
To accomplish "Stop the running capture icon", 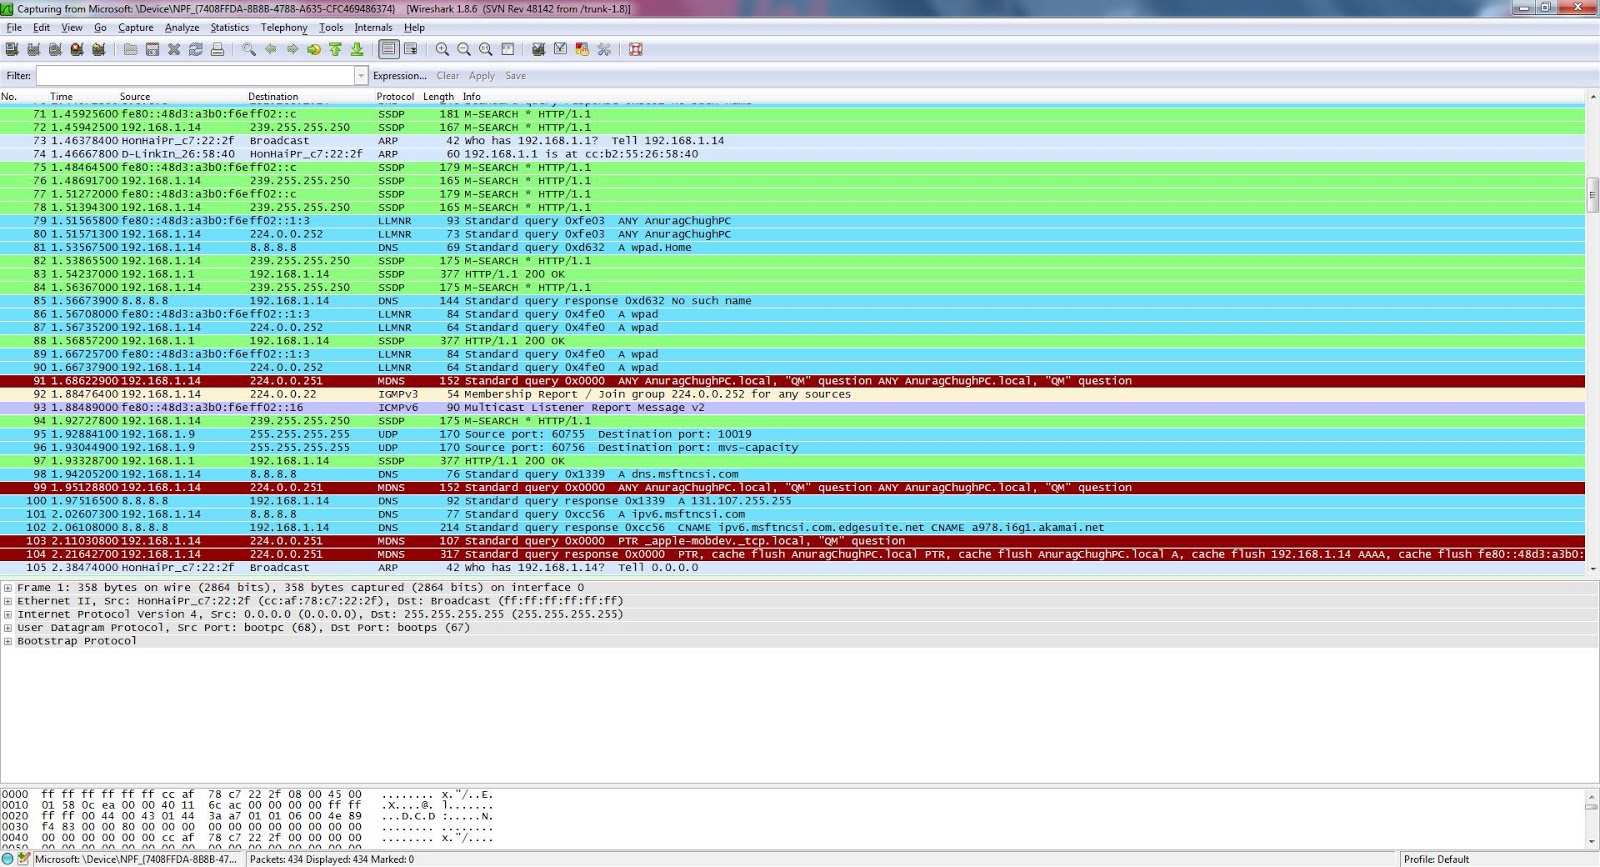I will (x=77, y=49).
